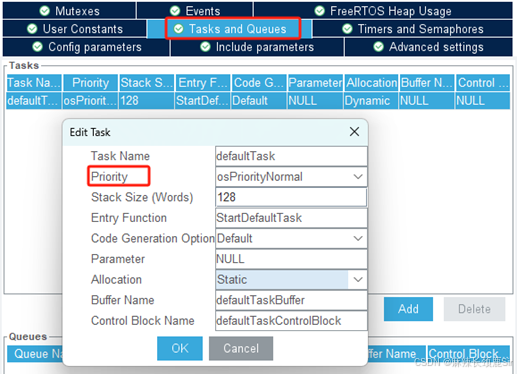
Task: Expand Code Generation Option dropdown arrow
Action: pyautogui.click(x=358, y=238)
